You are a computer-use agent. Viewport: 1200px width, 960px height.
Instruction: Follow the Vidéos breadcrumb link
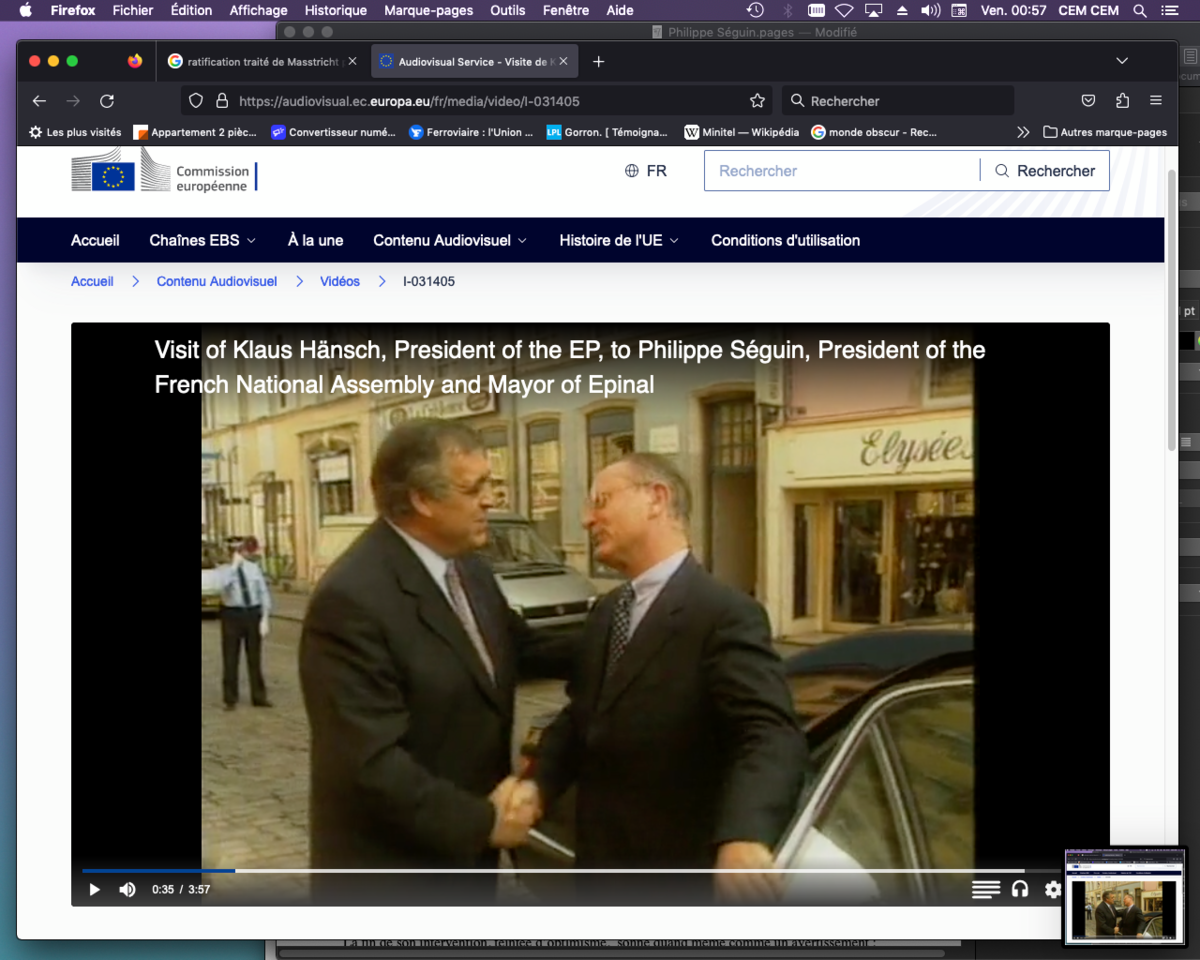tap(340, 282)
